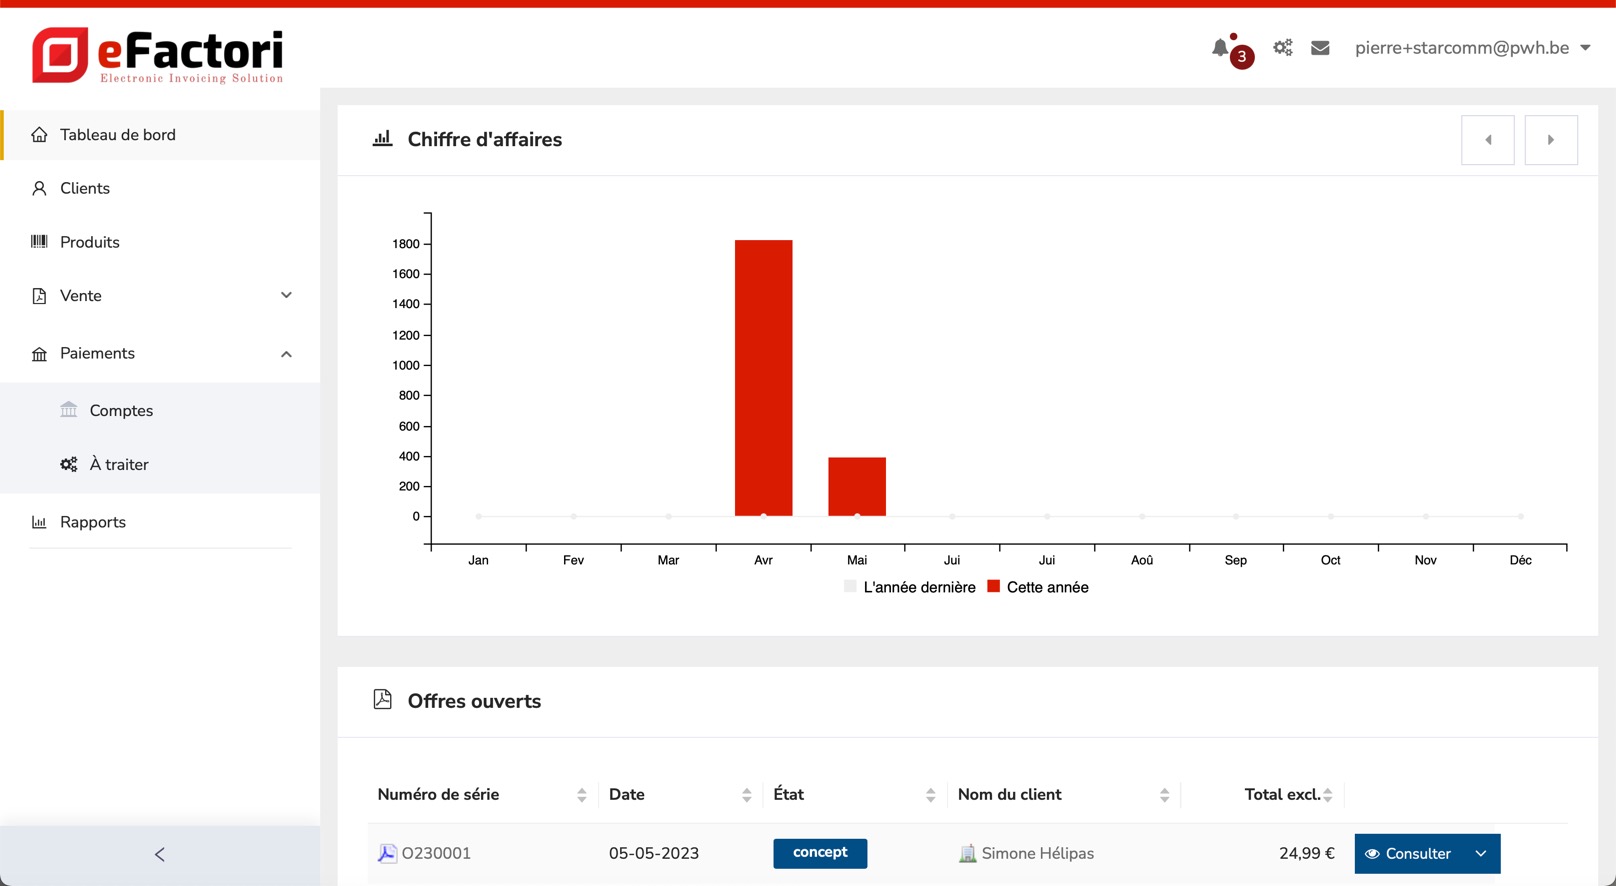Go to Clients in the sidebar

85,188
